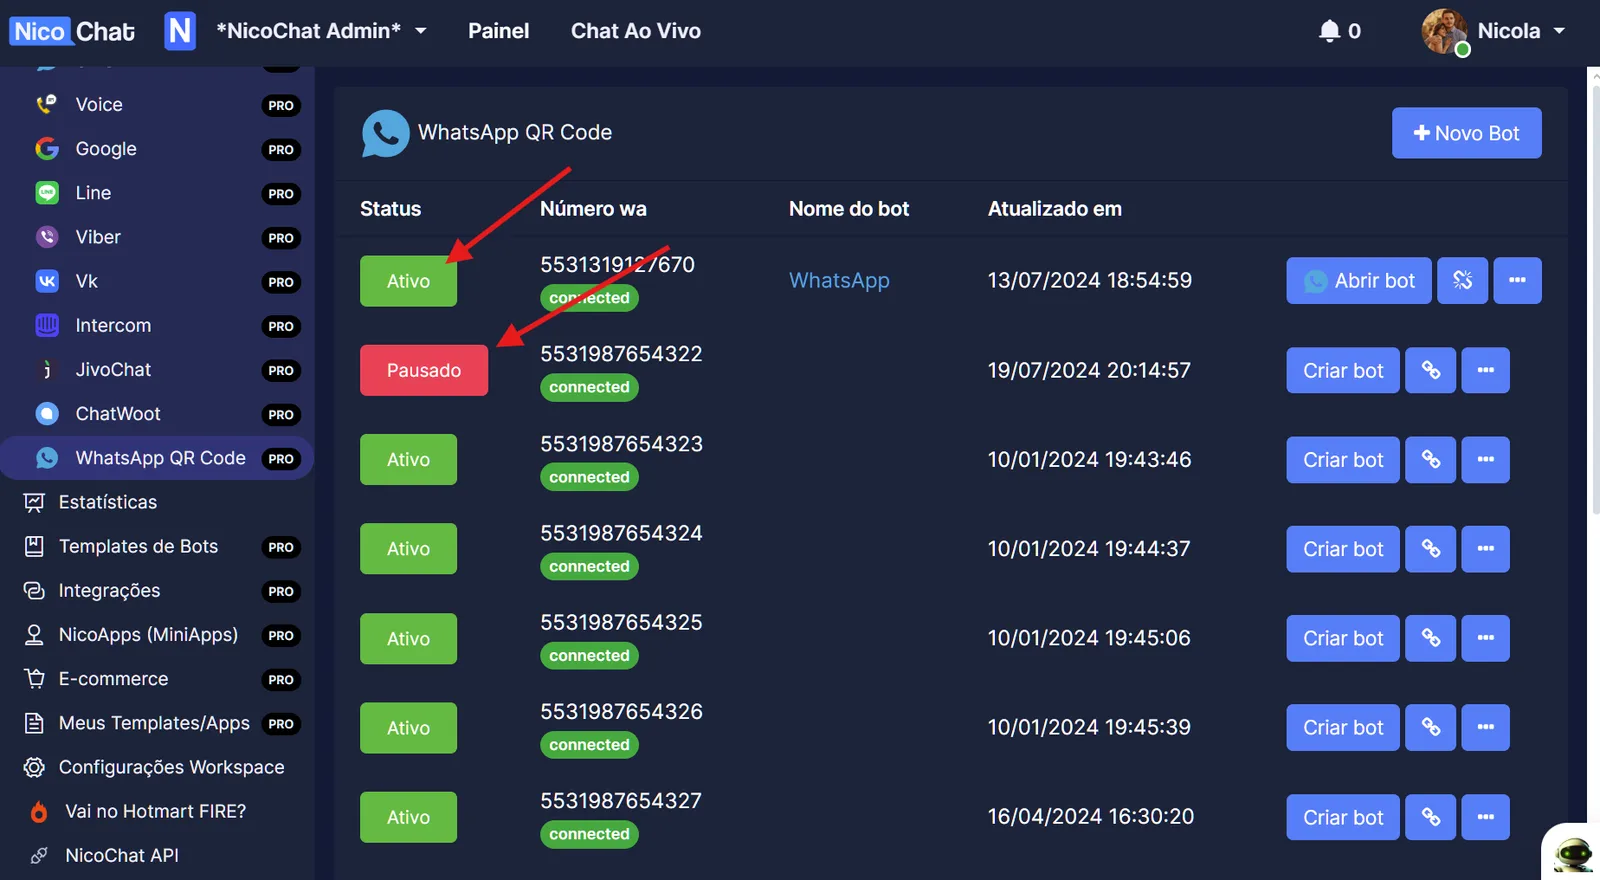Click link icon for number 5531987654326
Screen dimensions: 1600x880
[x=1431, y=728]
